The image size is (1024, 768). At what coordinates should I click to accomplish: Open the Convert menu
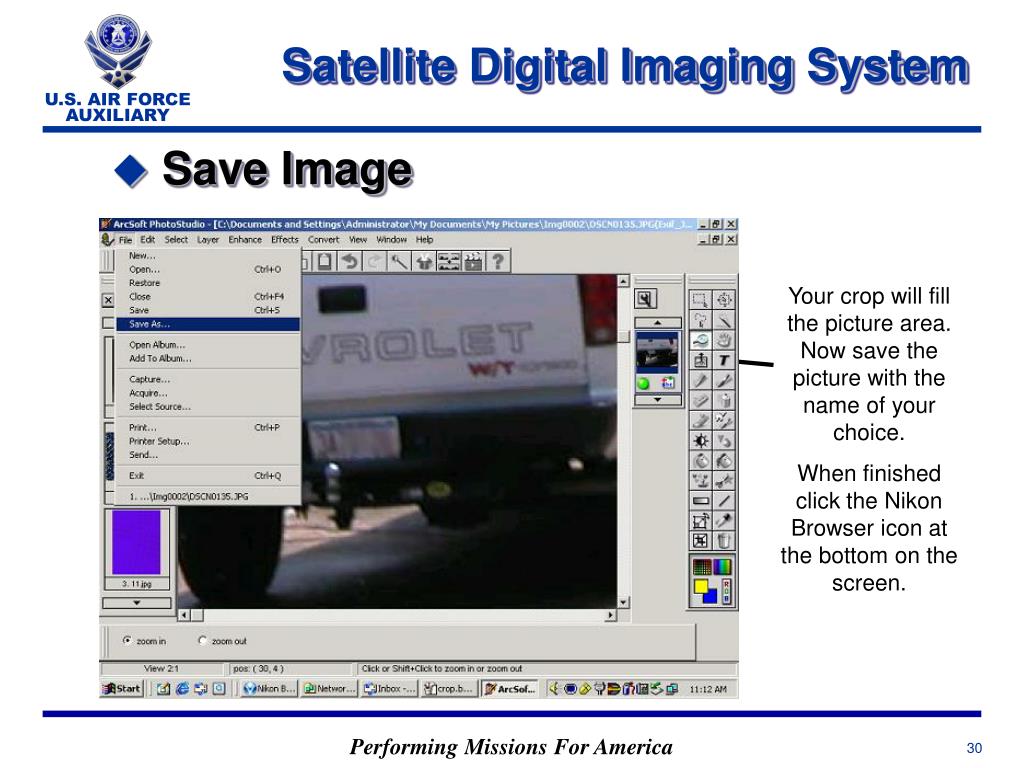(x=323, y=240)
